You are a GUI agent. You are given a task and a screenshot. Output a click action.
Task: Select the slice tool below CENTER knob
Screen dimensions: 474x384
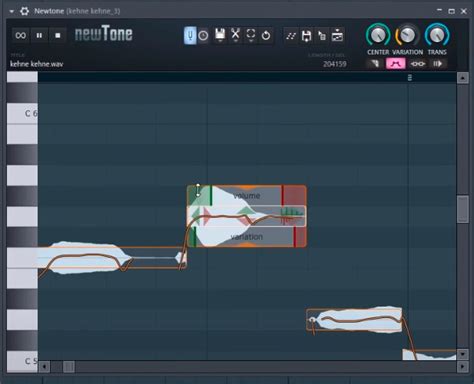pos(375,63)
